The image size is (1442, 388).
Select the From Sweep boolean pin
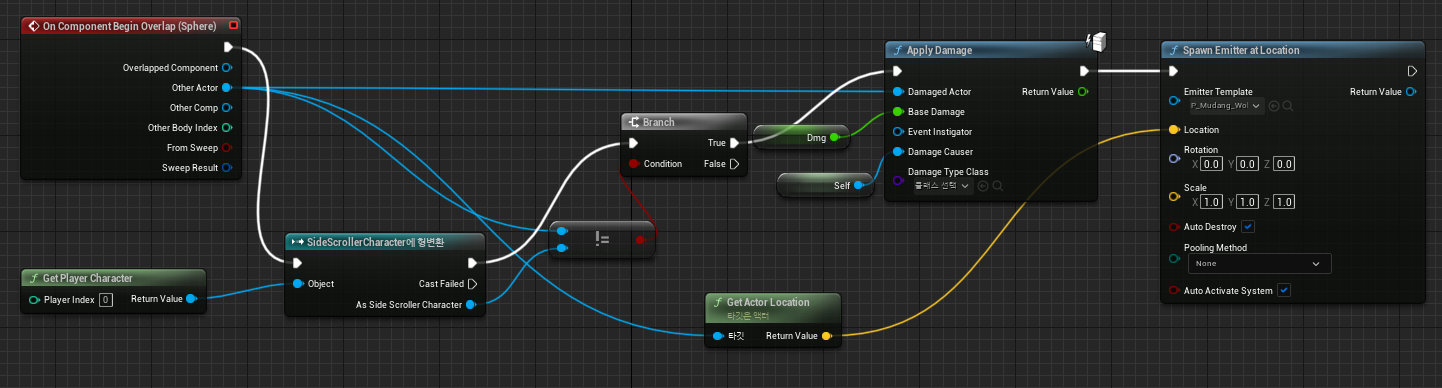point(227,148)
